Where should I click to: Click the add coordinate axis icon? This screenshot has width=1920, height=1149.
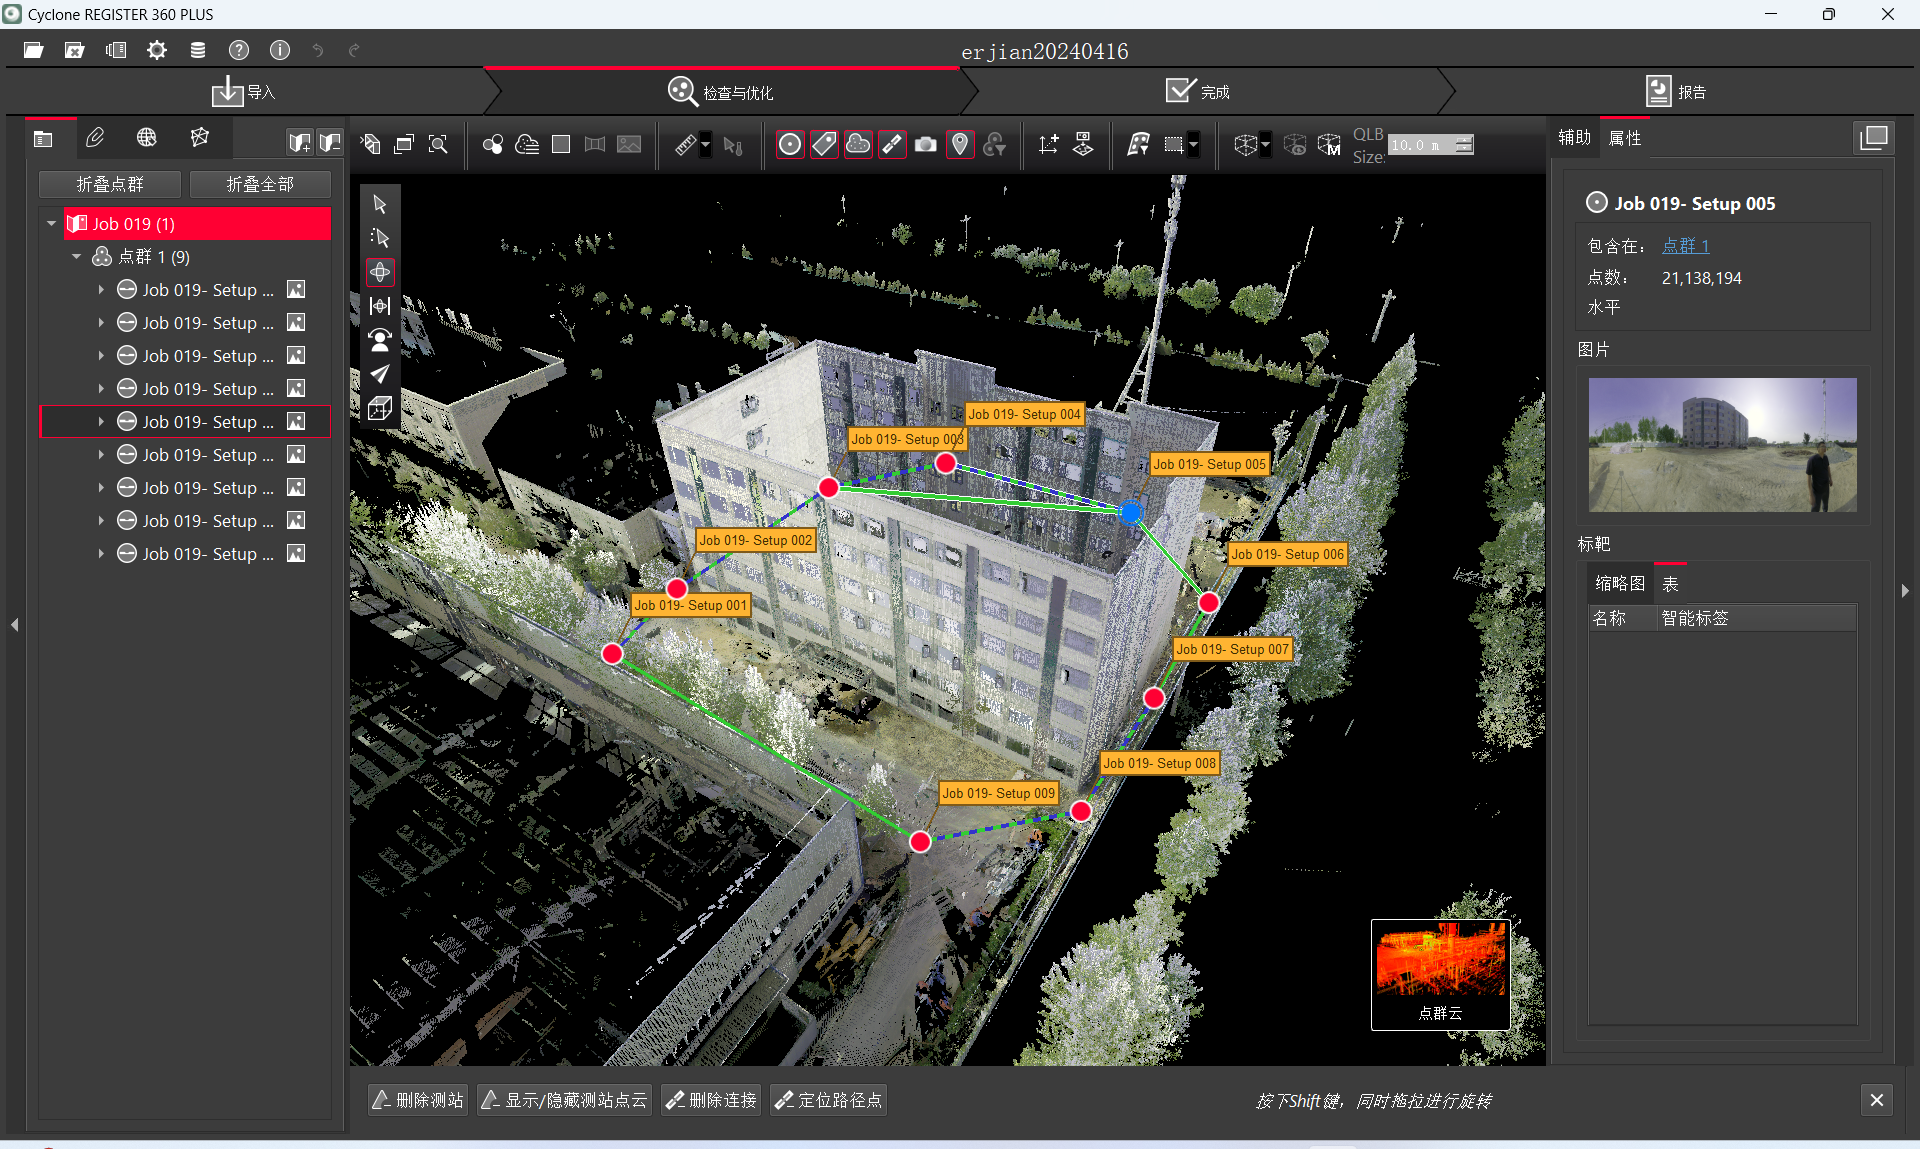tap(1048, 145)
